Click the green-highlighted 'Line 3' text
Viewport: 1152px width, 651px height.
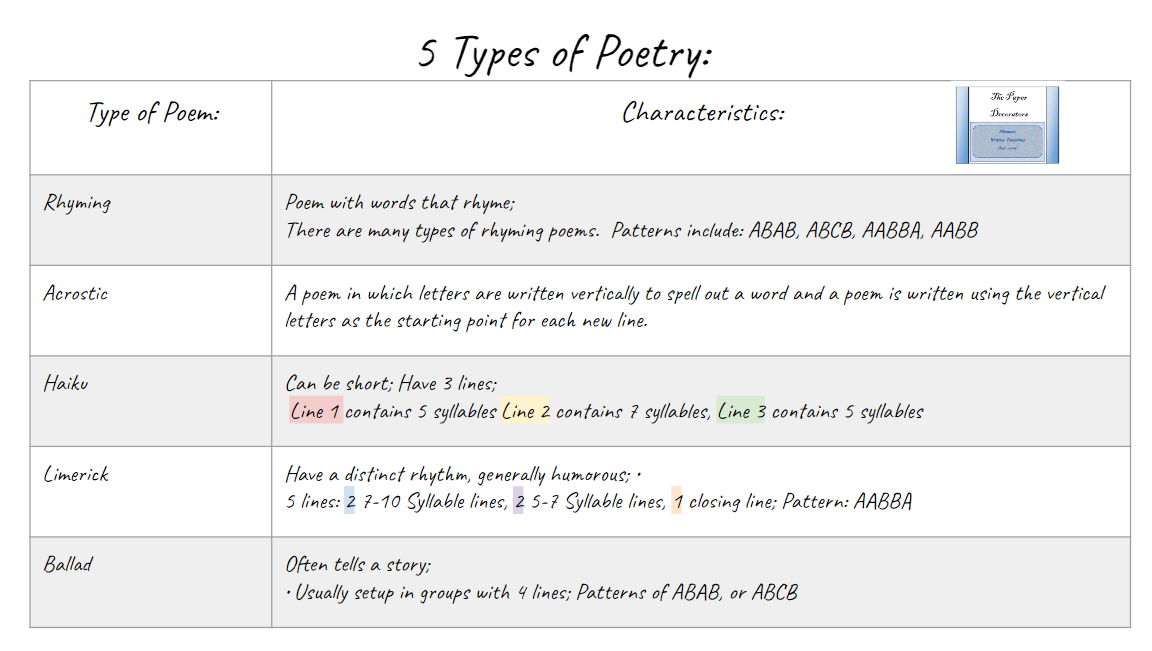pyautogui.click(x=741, y=411)
